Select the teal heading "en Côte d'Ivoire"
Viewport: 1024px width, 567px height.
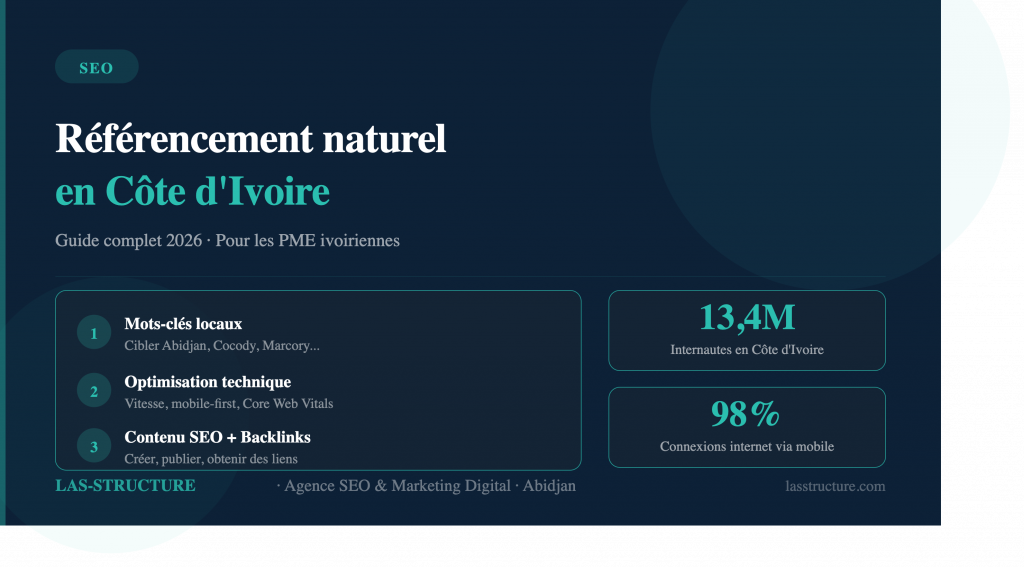[193, 191]
